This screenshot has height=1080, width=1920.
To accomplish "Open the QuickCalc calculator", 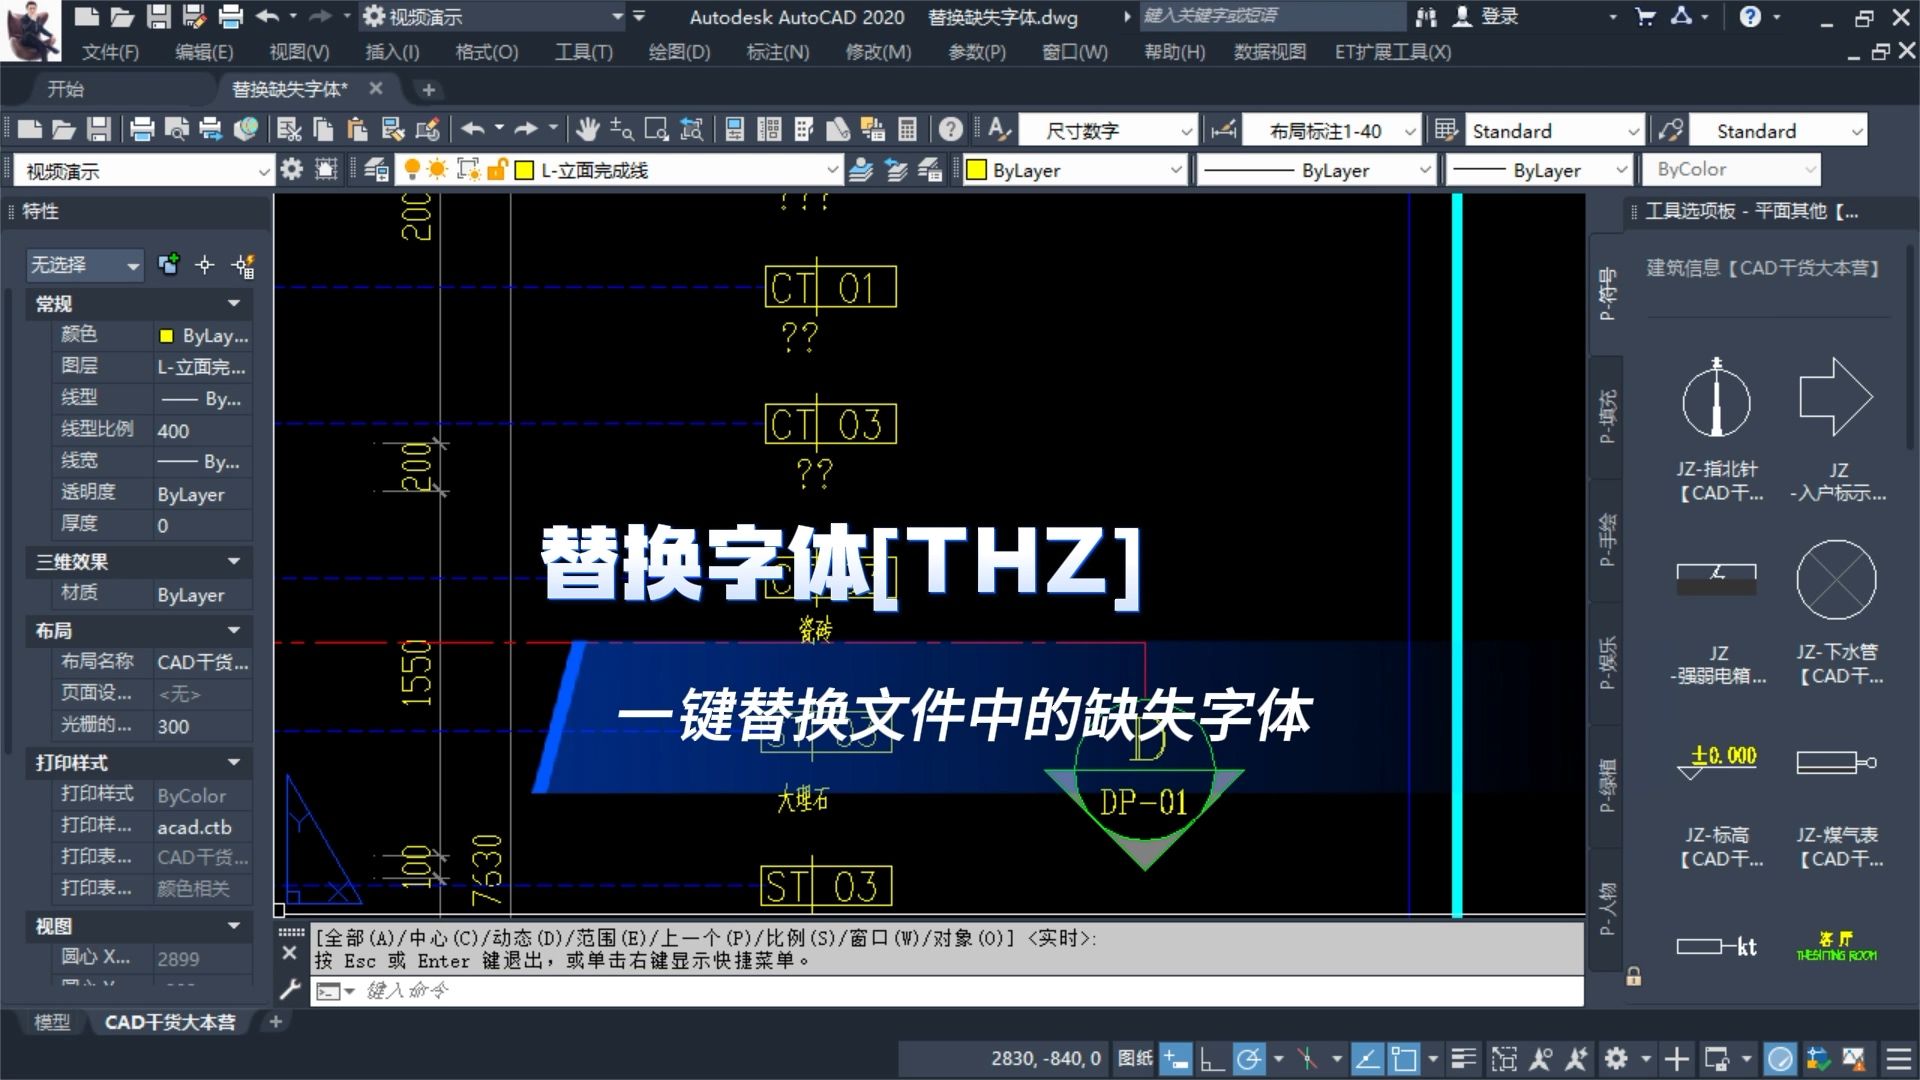I will pyautogui.click(x=906, y=130).
